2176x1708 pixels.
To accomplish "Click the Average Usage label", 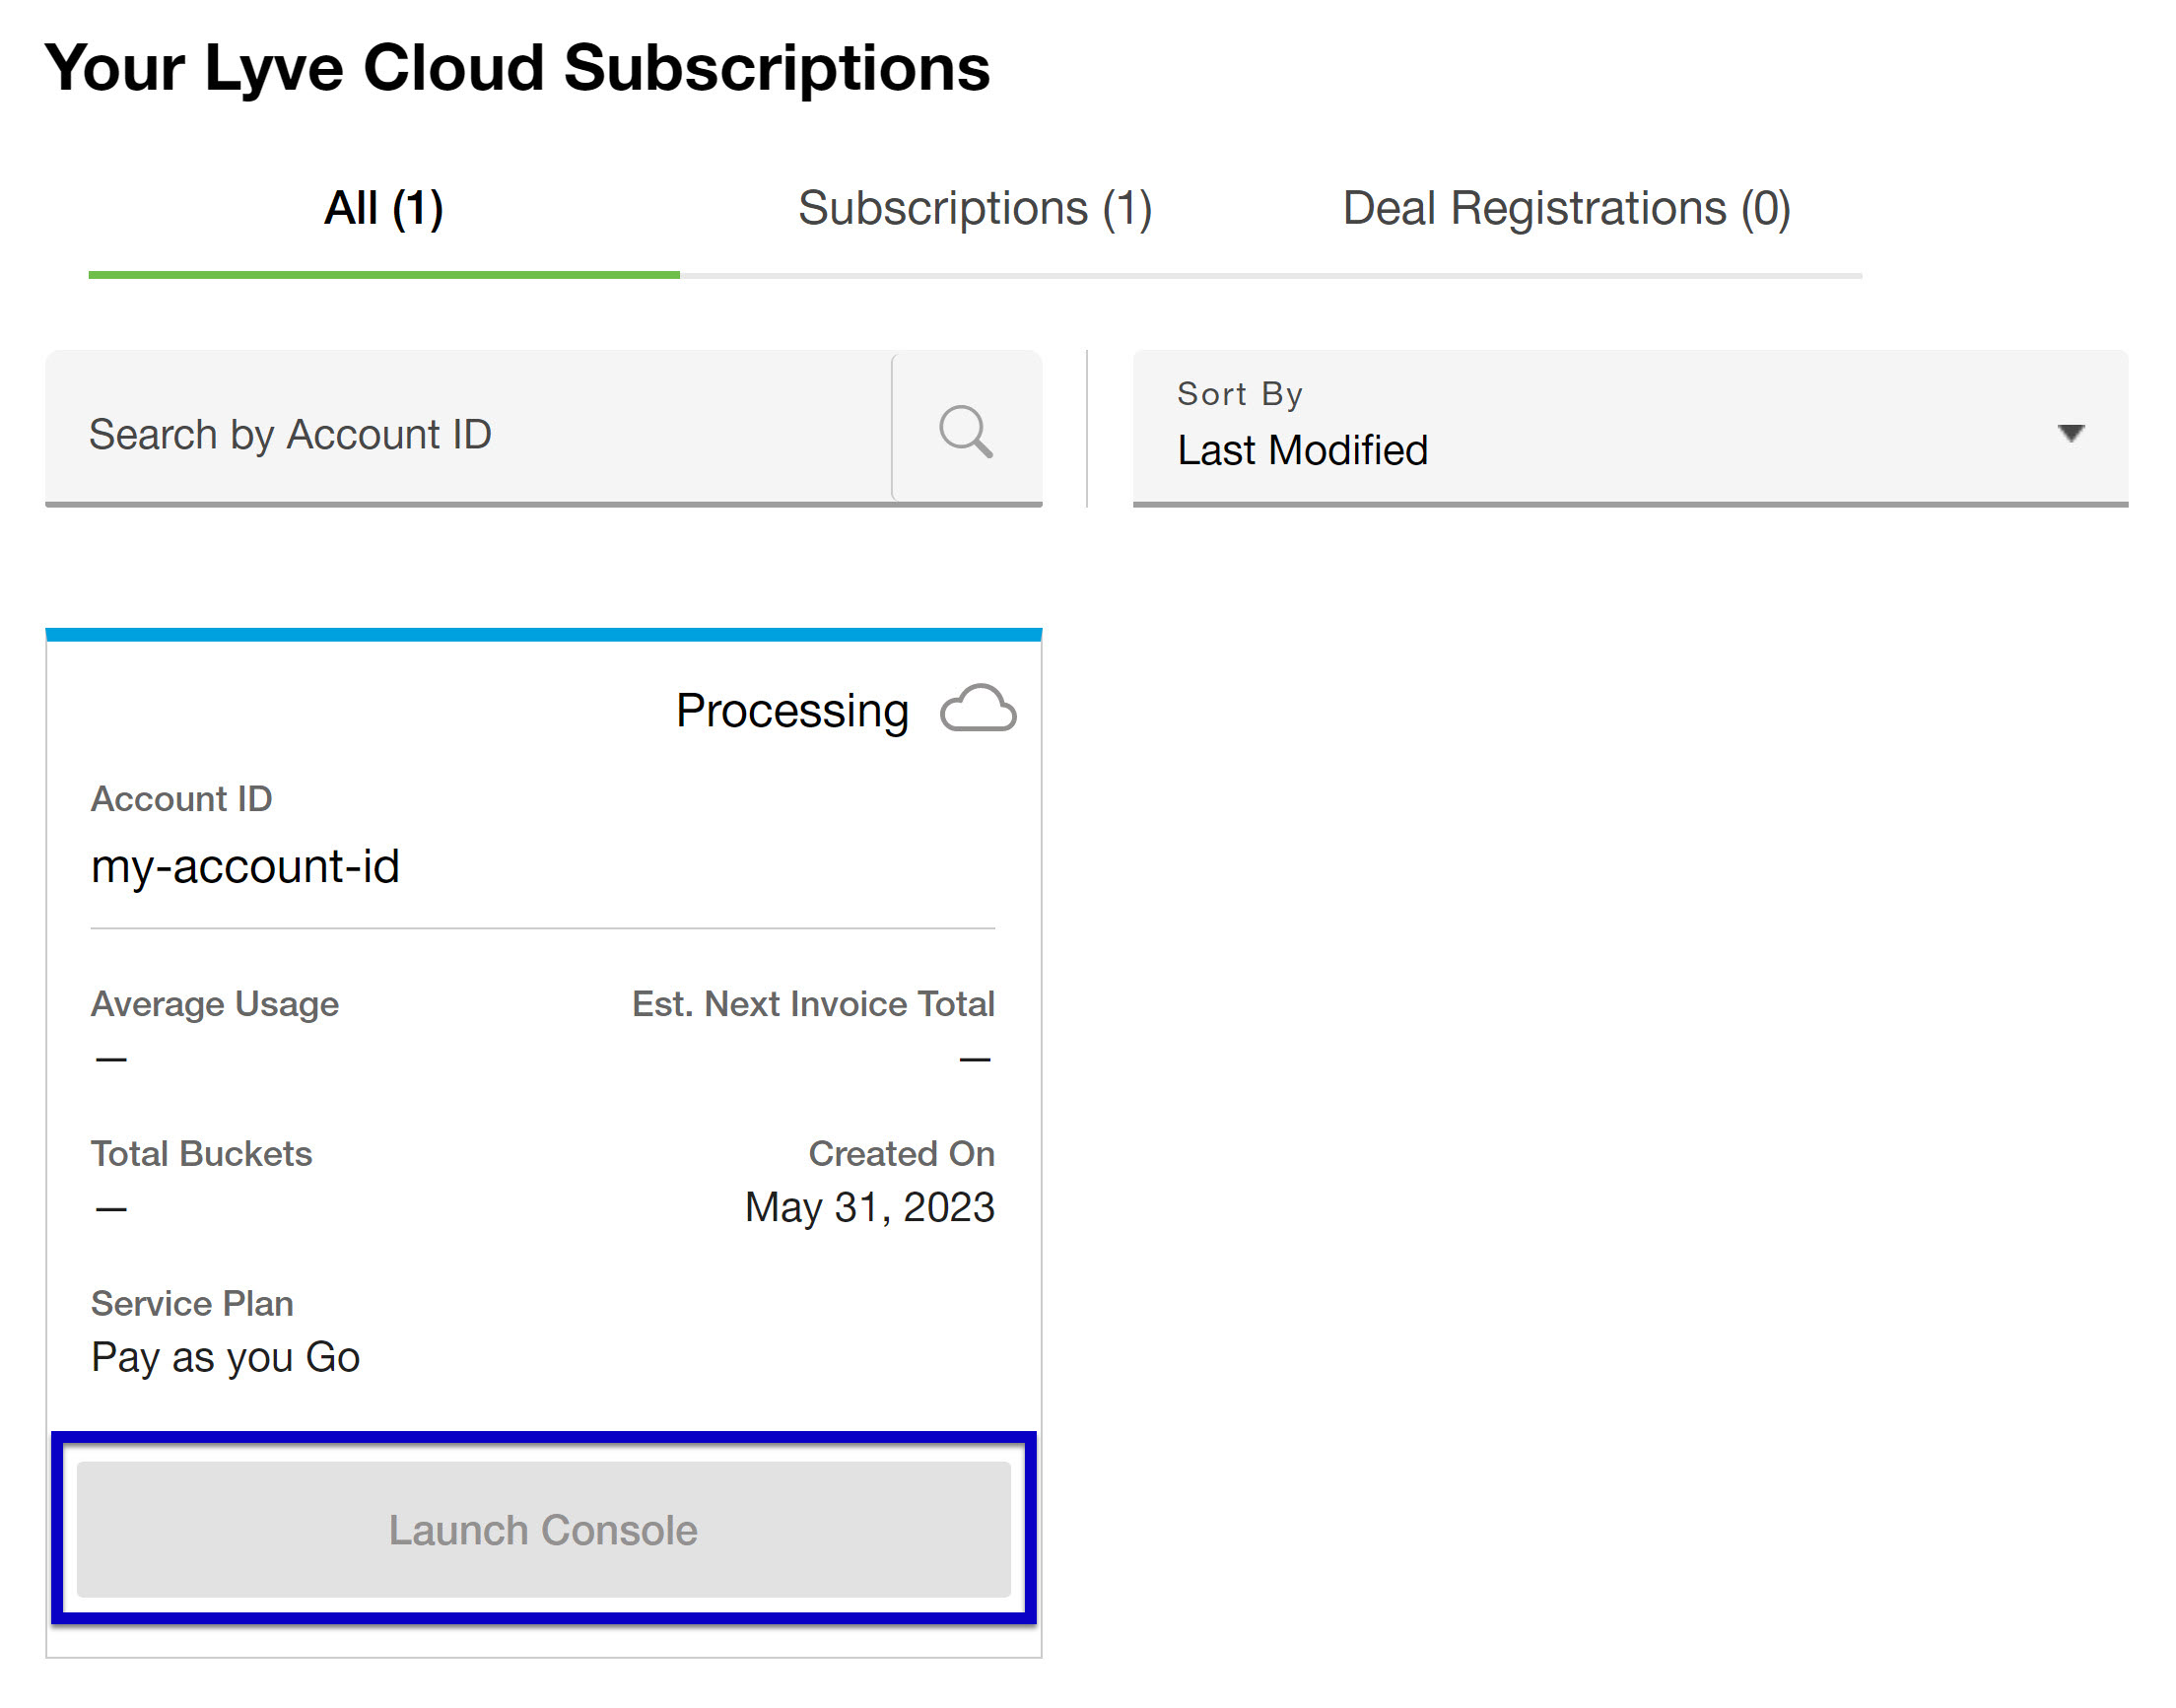I will (214, 1003).
